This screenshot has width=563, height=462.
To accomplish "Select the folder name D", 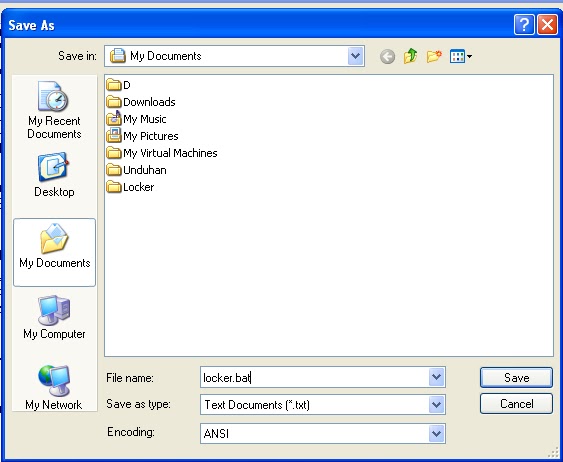I will click(x=127, y=85).
